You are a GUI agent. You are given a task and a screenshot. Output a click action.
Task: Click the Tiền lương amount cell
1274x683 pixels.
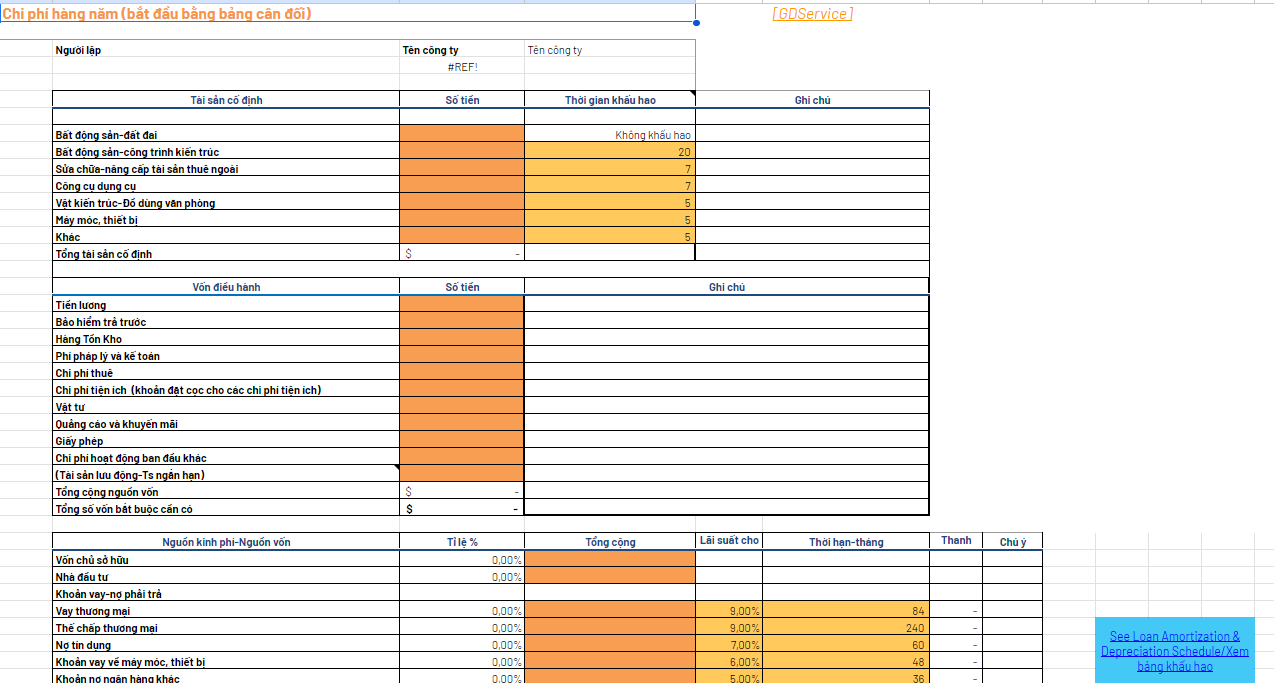461,305
